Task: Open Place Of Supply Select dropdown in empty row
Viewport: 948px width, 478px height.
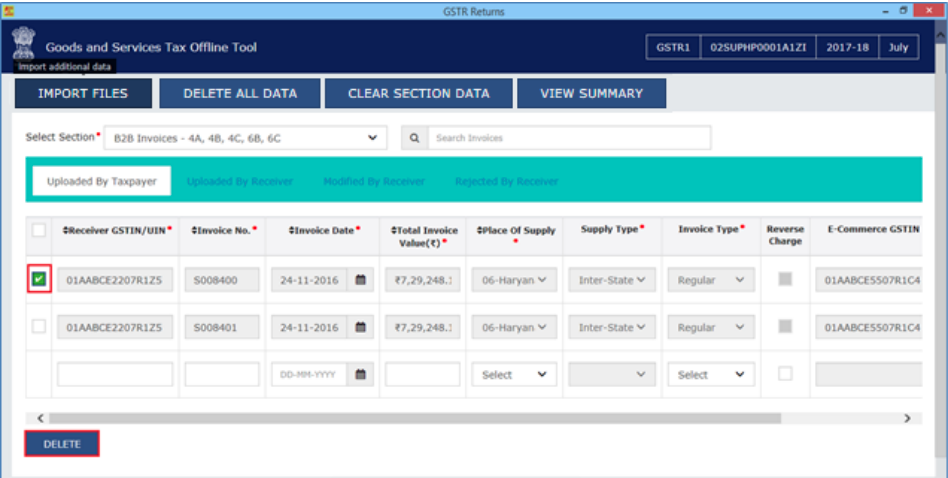Action: pyautogui.click(x=514, y=375)
